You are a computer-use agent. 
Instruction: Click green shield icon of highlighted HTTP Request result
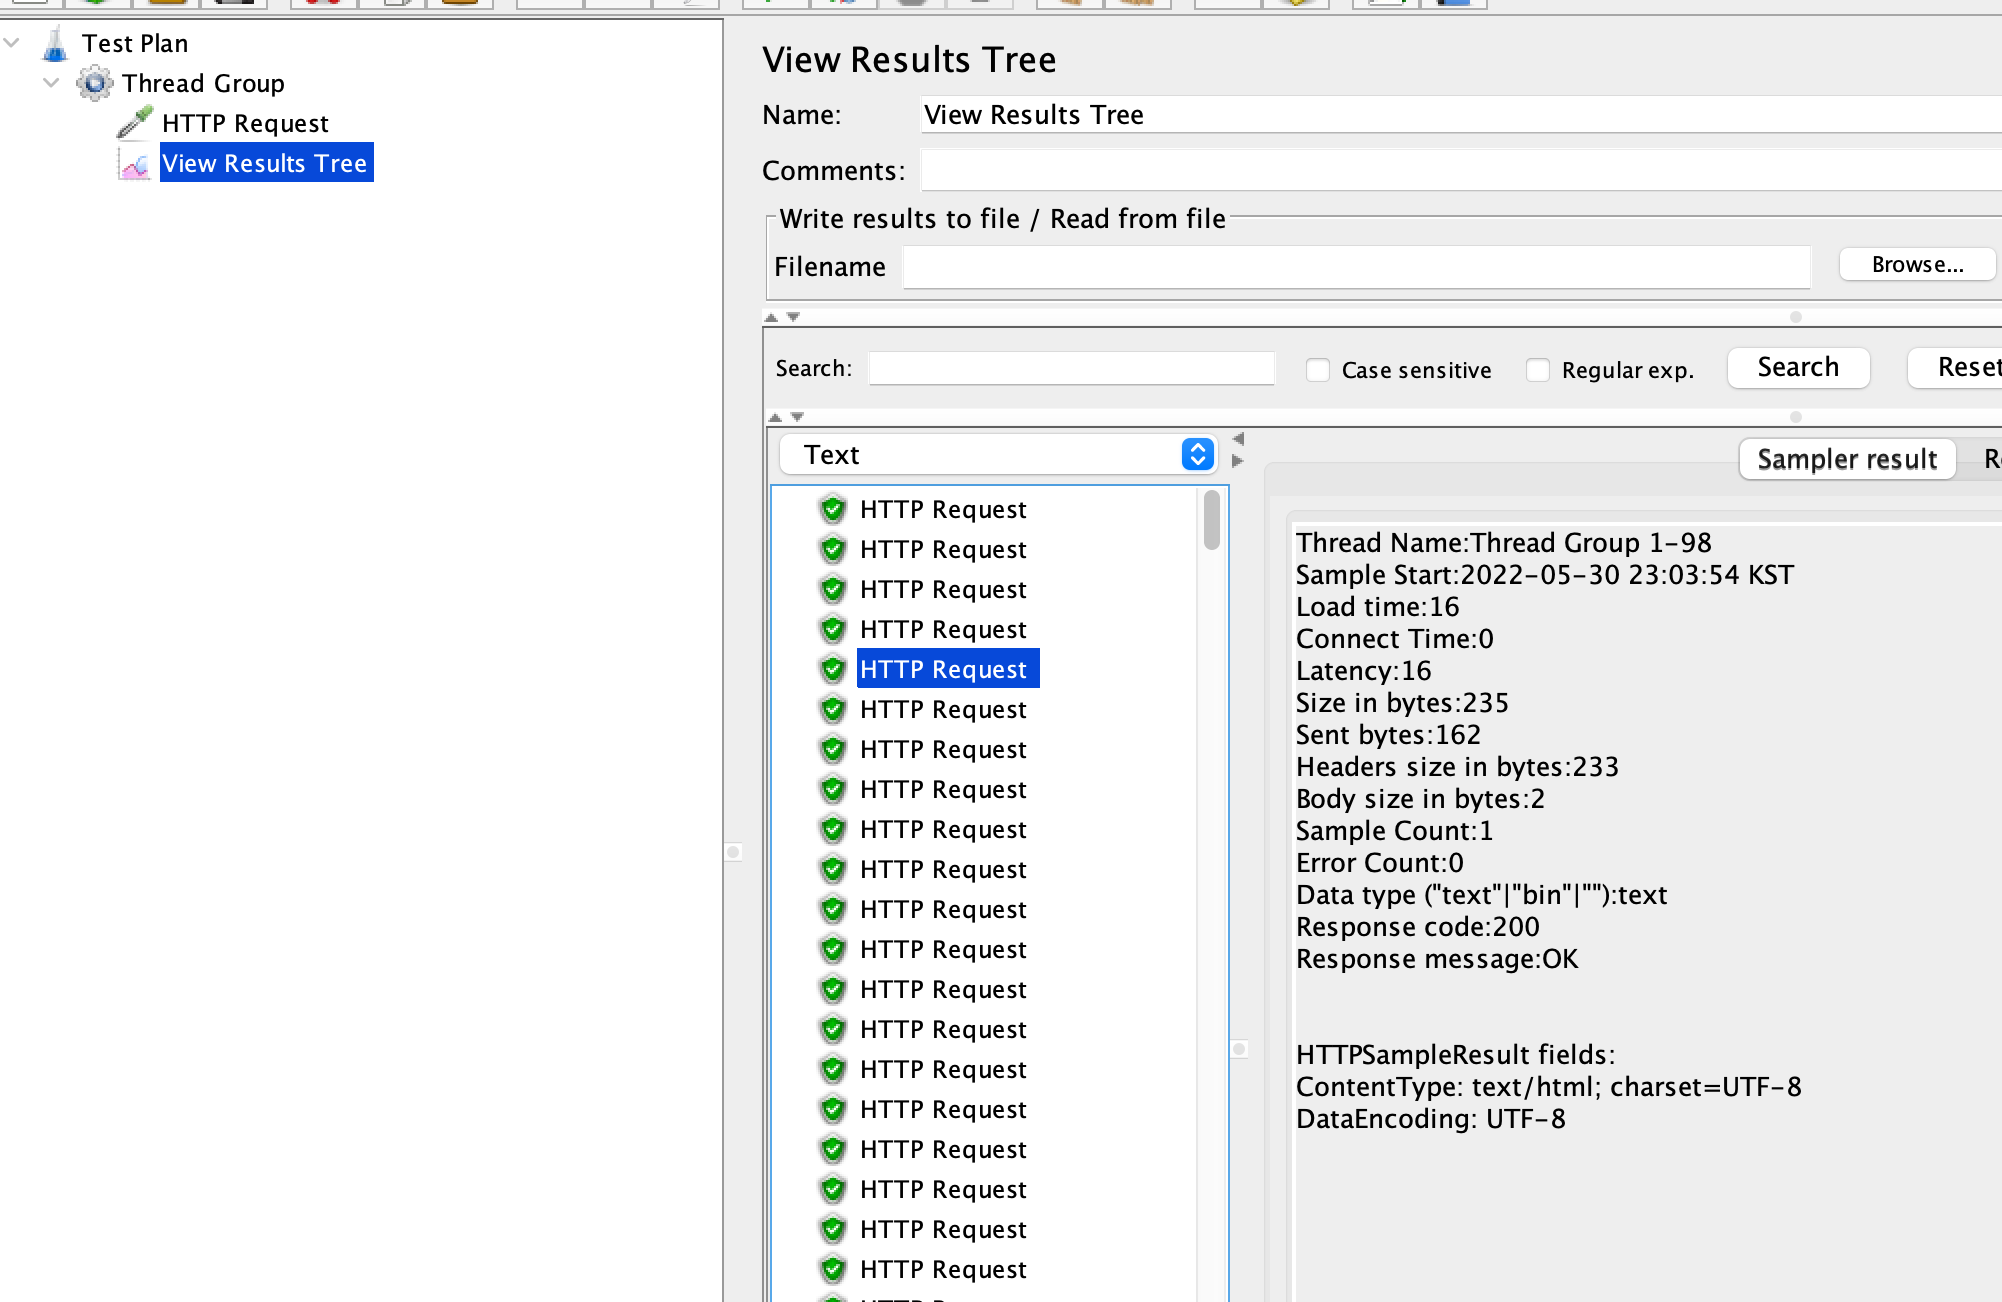tap(832, 669)
